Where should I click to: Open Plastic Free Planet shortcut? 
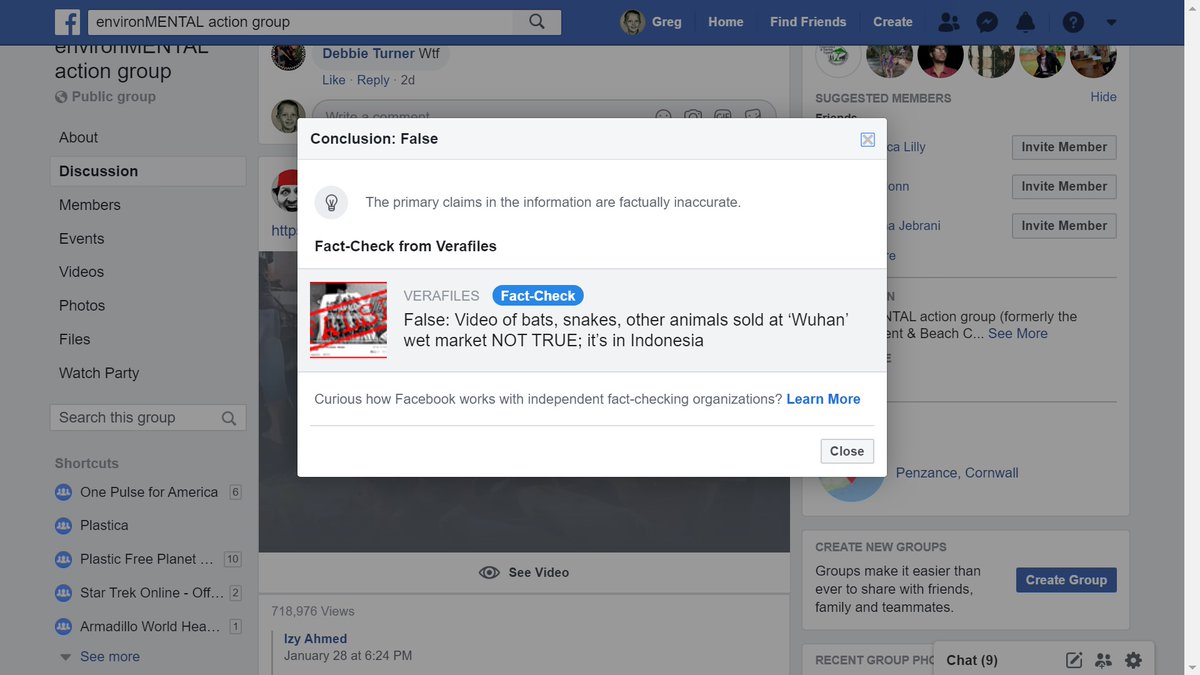[146, 559]
